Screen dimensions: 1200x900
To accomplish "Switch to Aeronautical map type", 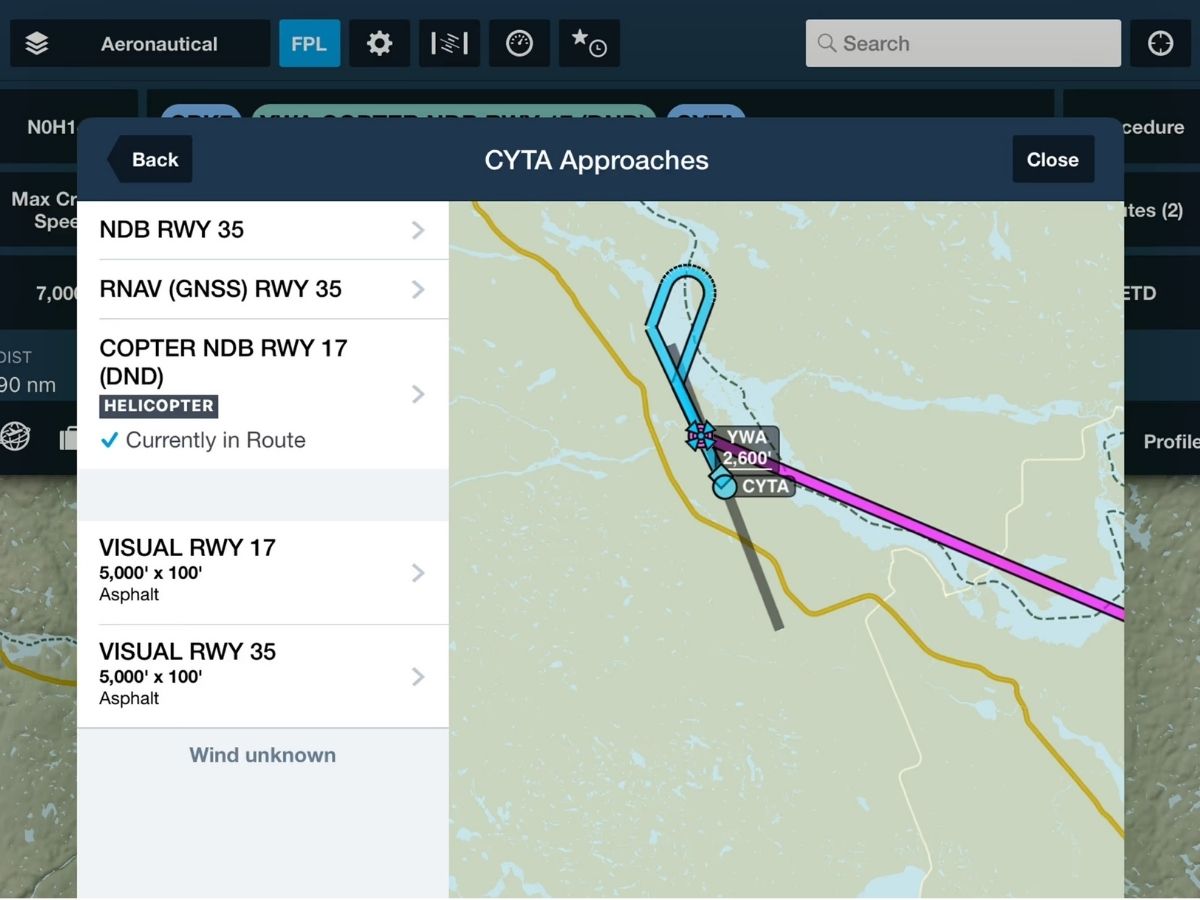I will pyautogui.click(x=159, y=44).
